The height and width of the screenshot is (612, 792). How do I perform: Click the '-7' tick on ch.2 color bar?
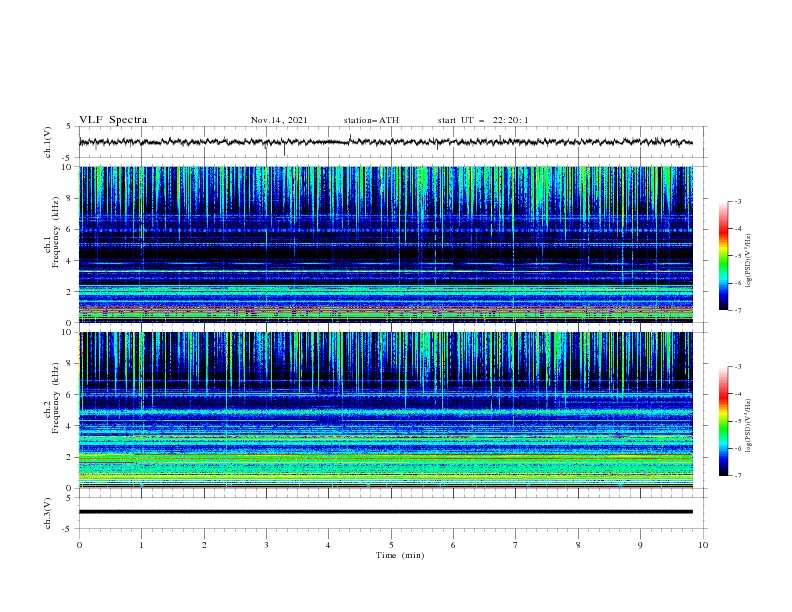(738, 476)
